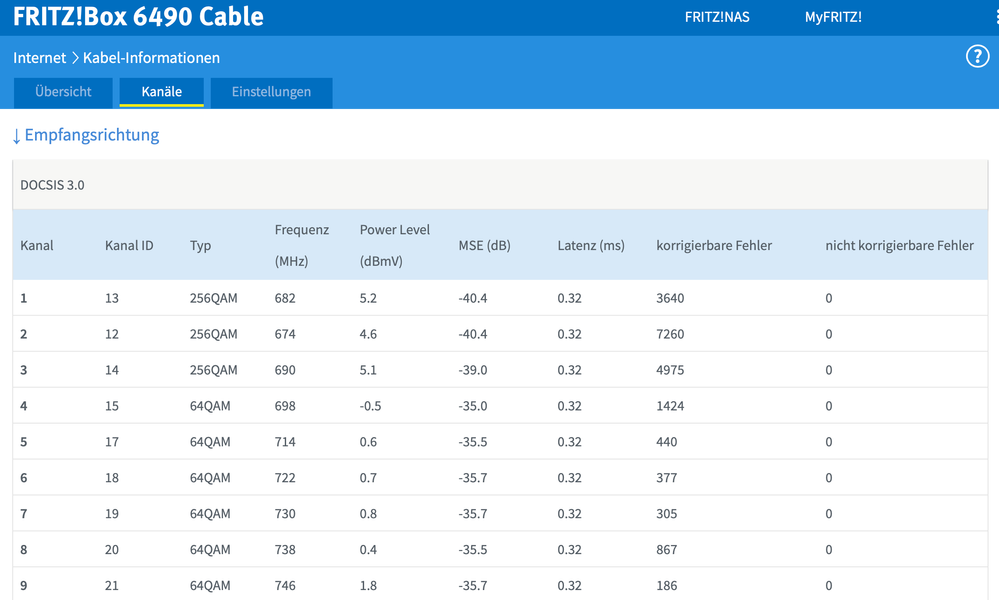Click the FRITZ!Box 6490 Cable title
Screen dimensions: 999x600
pos(138,17)
